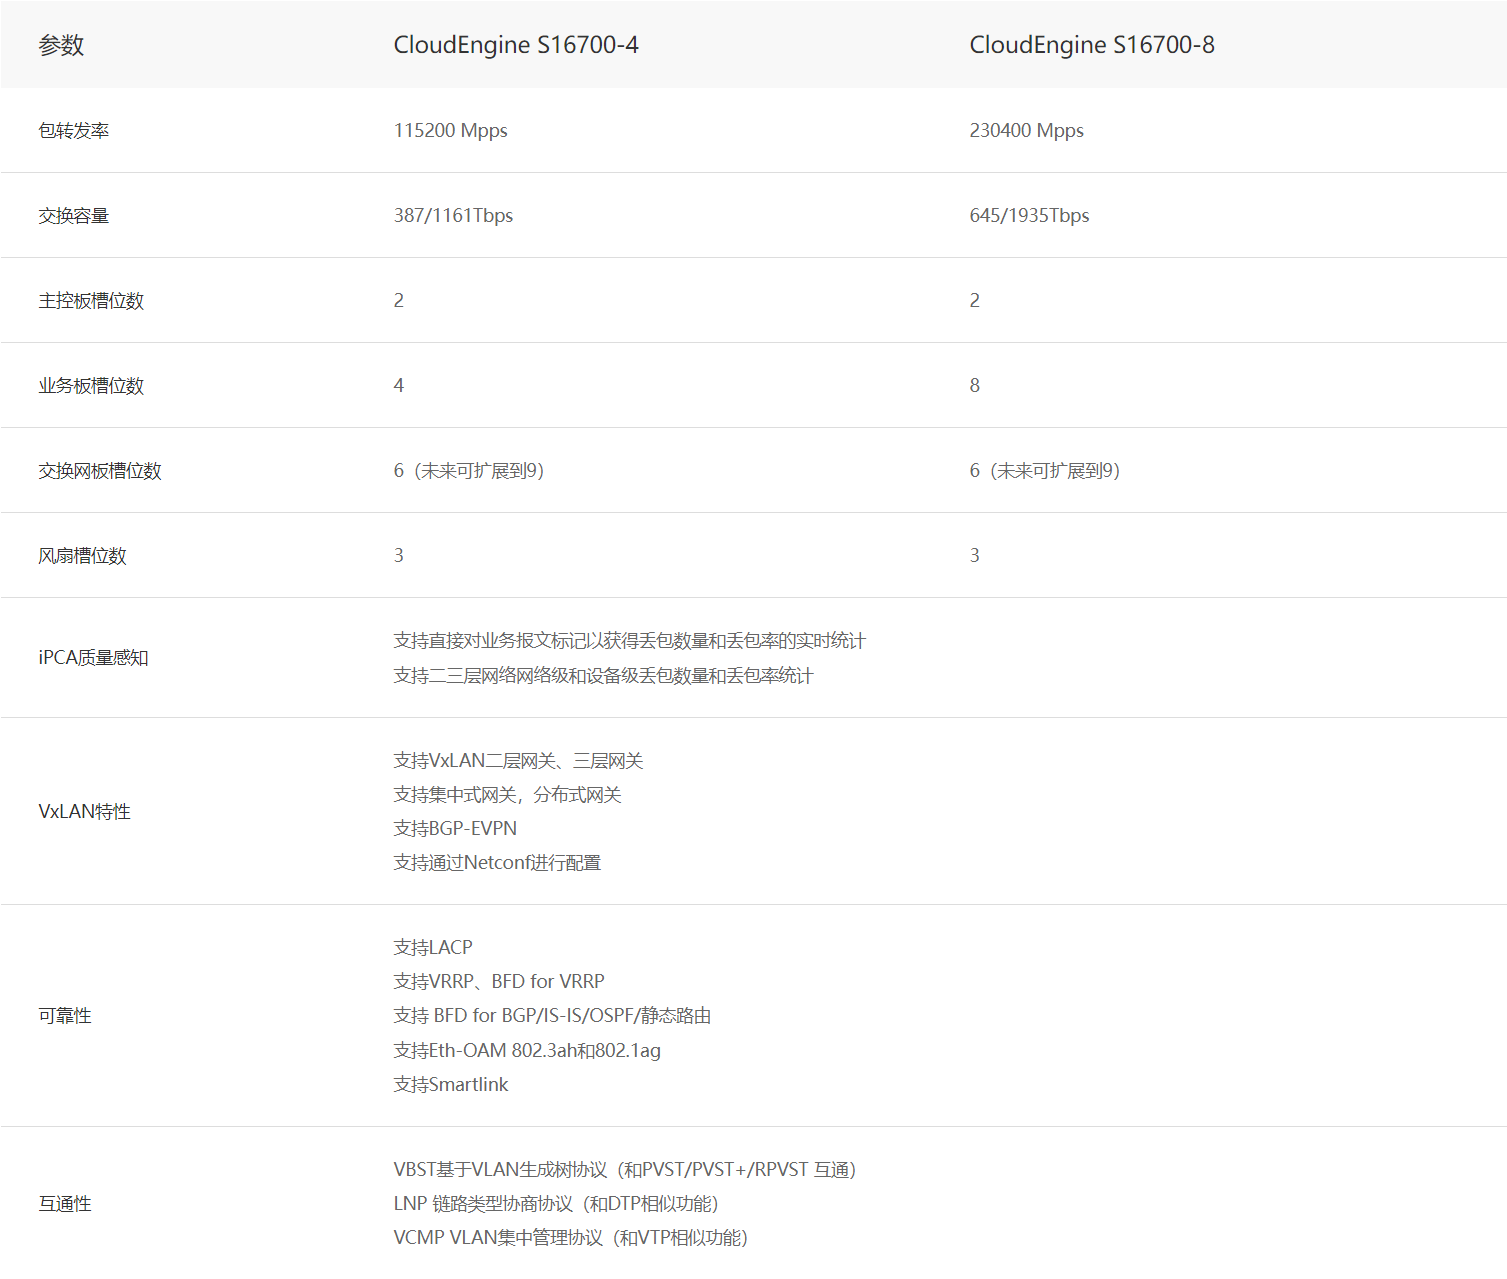Click the 387/1161Tbps switching capacity value
This screenshot has height=1279, width=1507.
[453, 215]
